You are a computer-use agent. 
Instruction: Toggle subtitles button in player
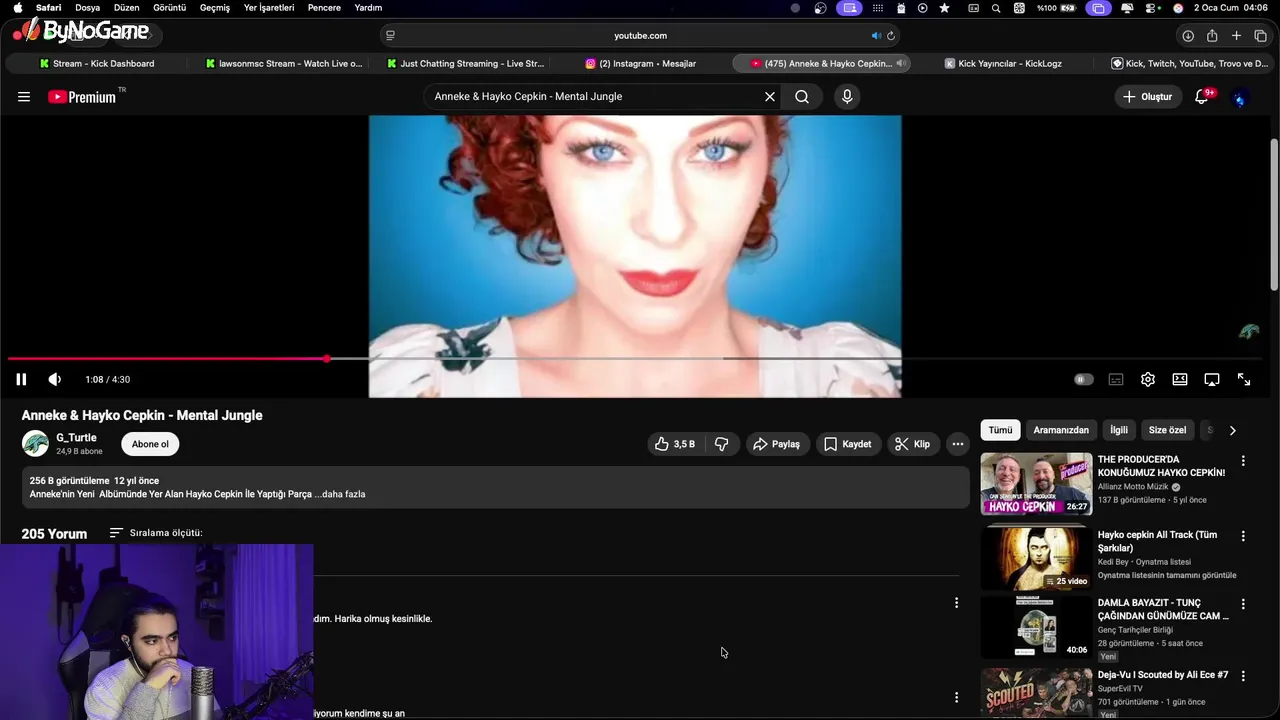(x=1116, y=379)
